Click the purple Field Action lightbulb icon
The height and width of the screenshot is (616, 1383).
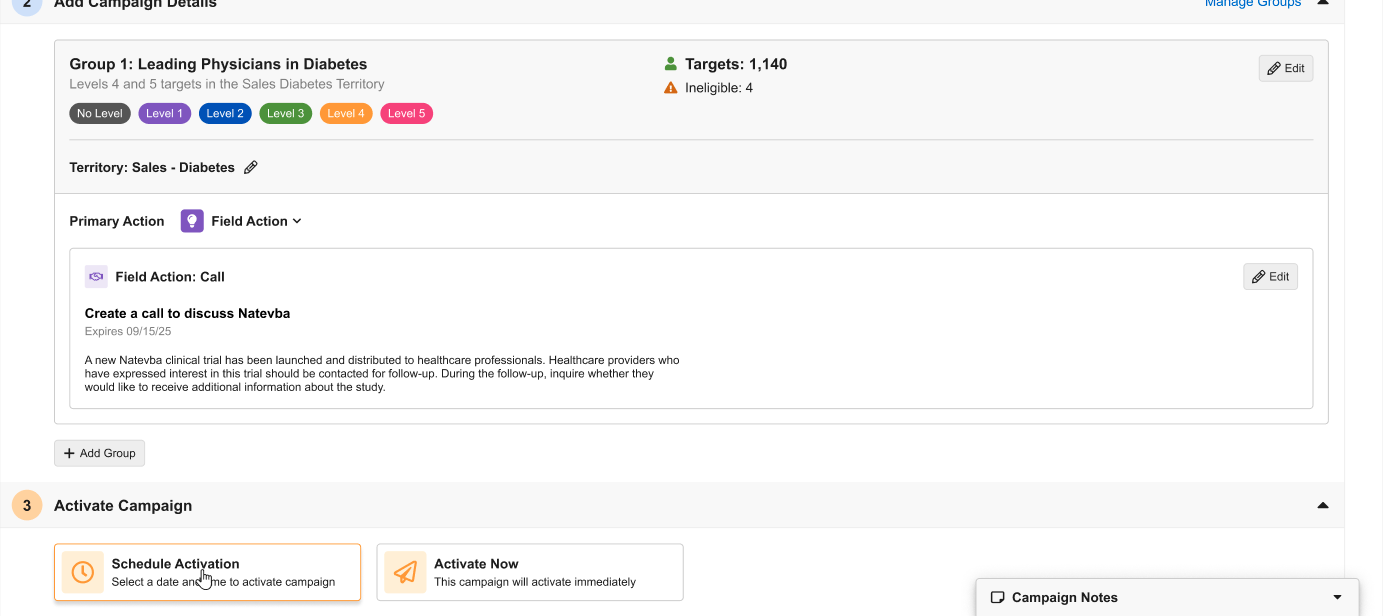pyautogui.click(x=192, y=221)
